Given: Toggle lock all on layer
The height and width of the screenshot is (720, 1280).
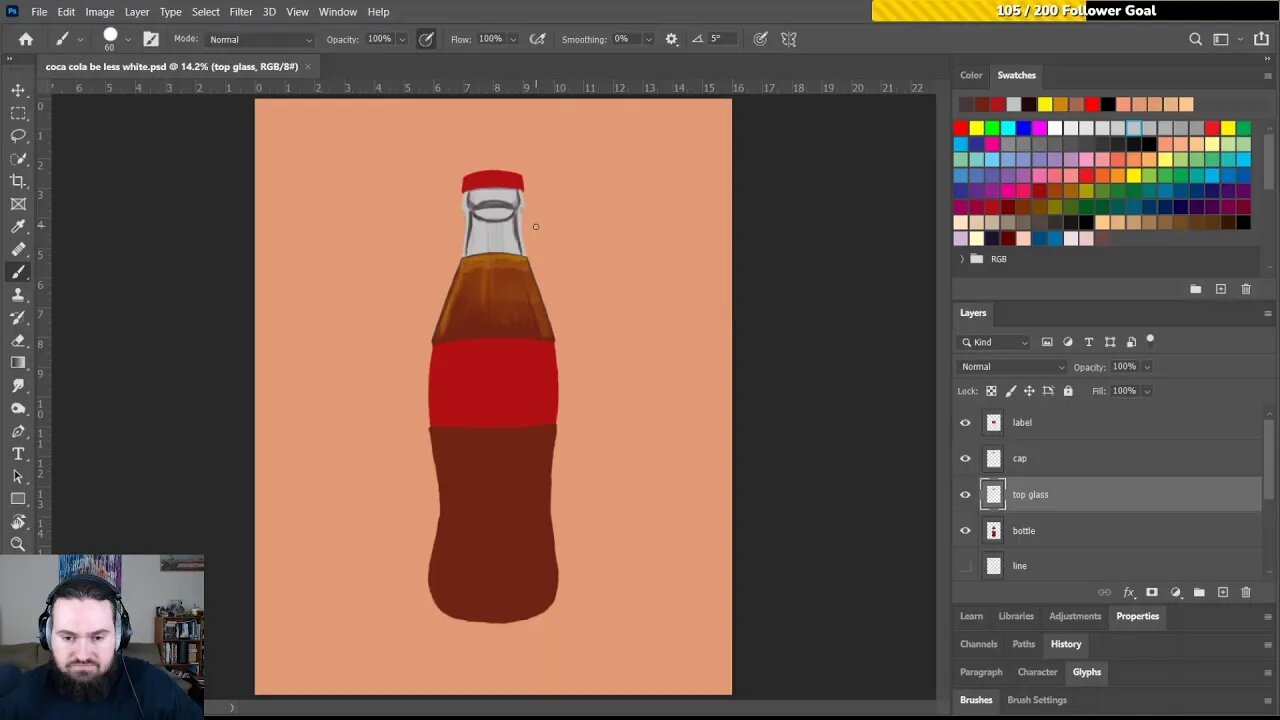Looking at the screenshot, I should tap(1068, 391).
